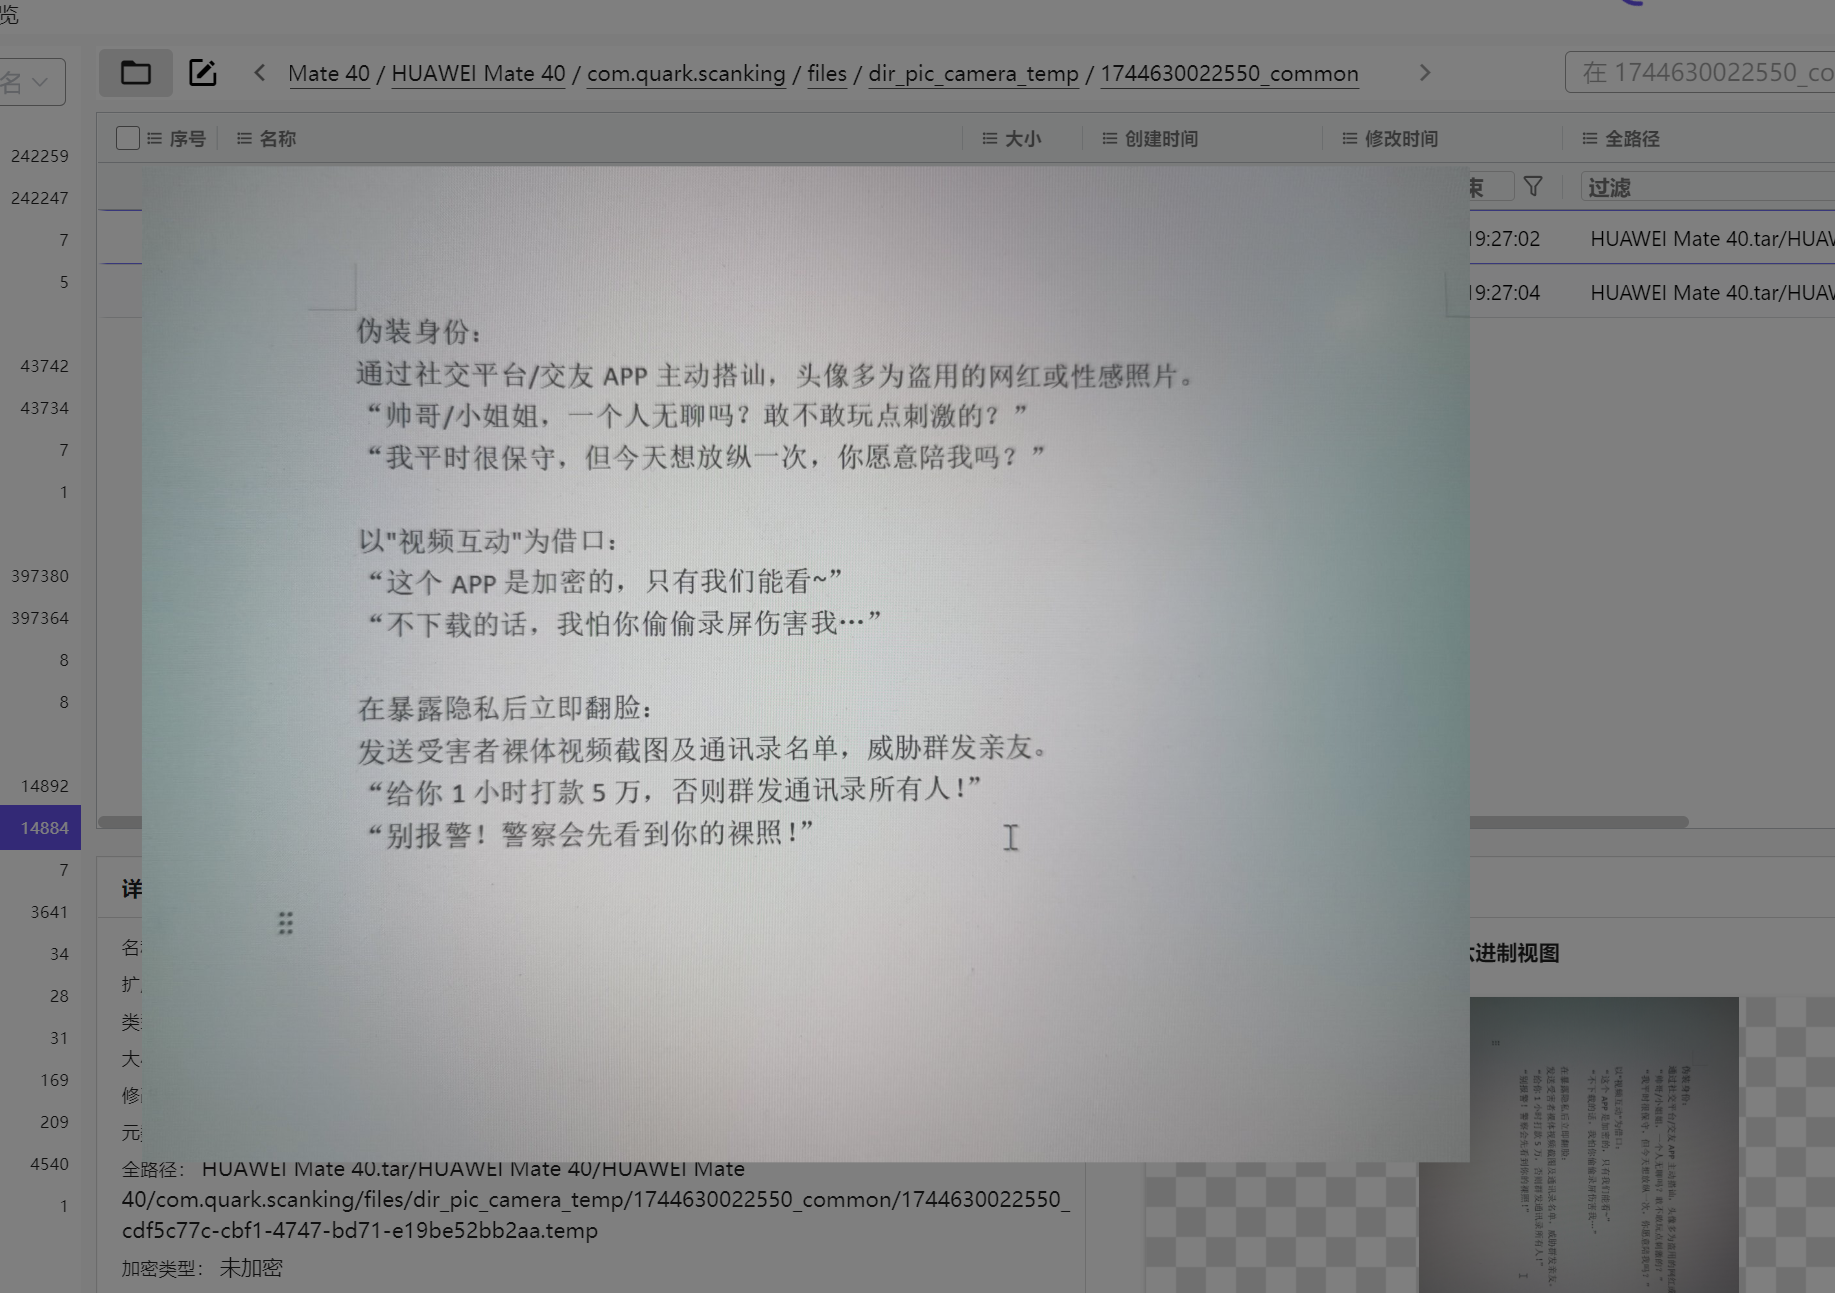Open the 序号 column menu icon
Image resolution: width=1835 pixels, height=1293 pixels.
coord(154,139)
